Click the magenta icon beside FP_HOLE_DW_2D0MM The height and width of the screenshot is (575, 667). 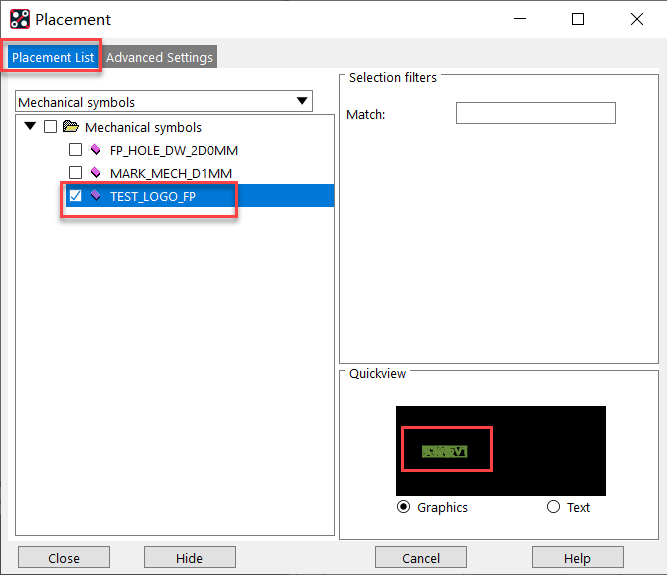[x=96, y=150]
